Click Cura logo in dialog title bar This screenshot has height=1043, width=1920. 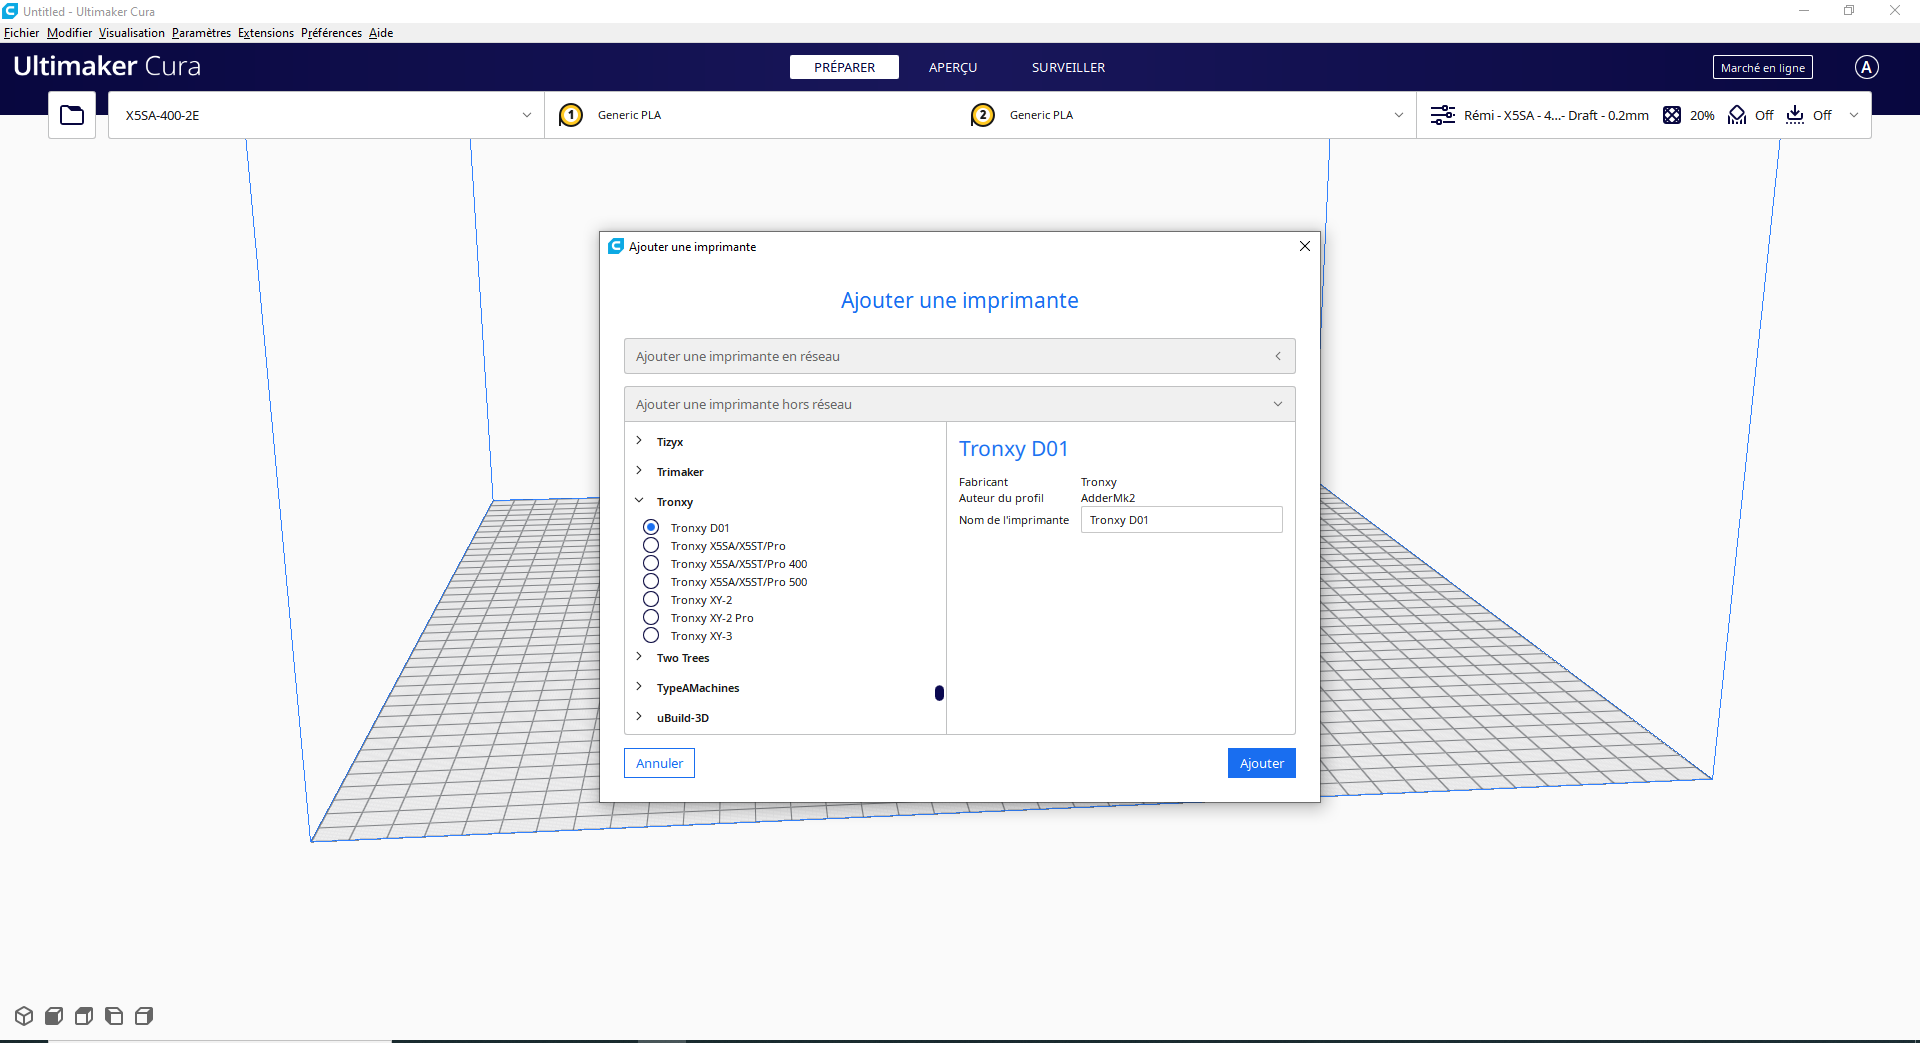click(616, 246)
